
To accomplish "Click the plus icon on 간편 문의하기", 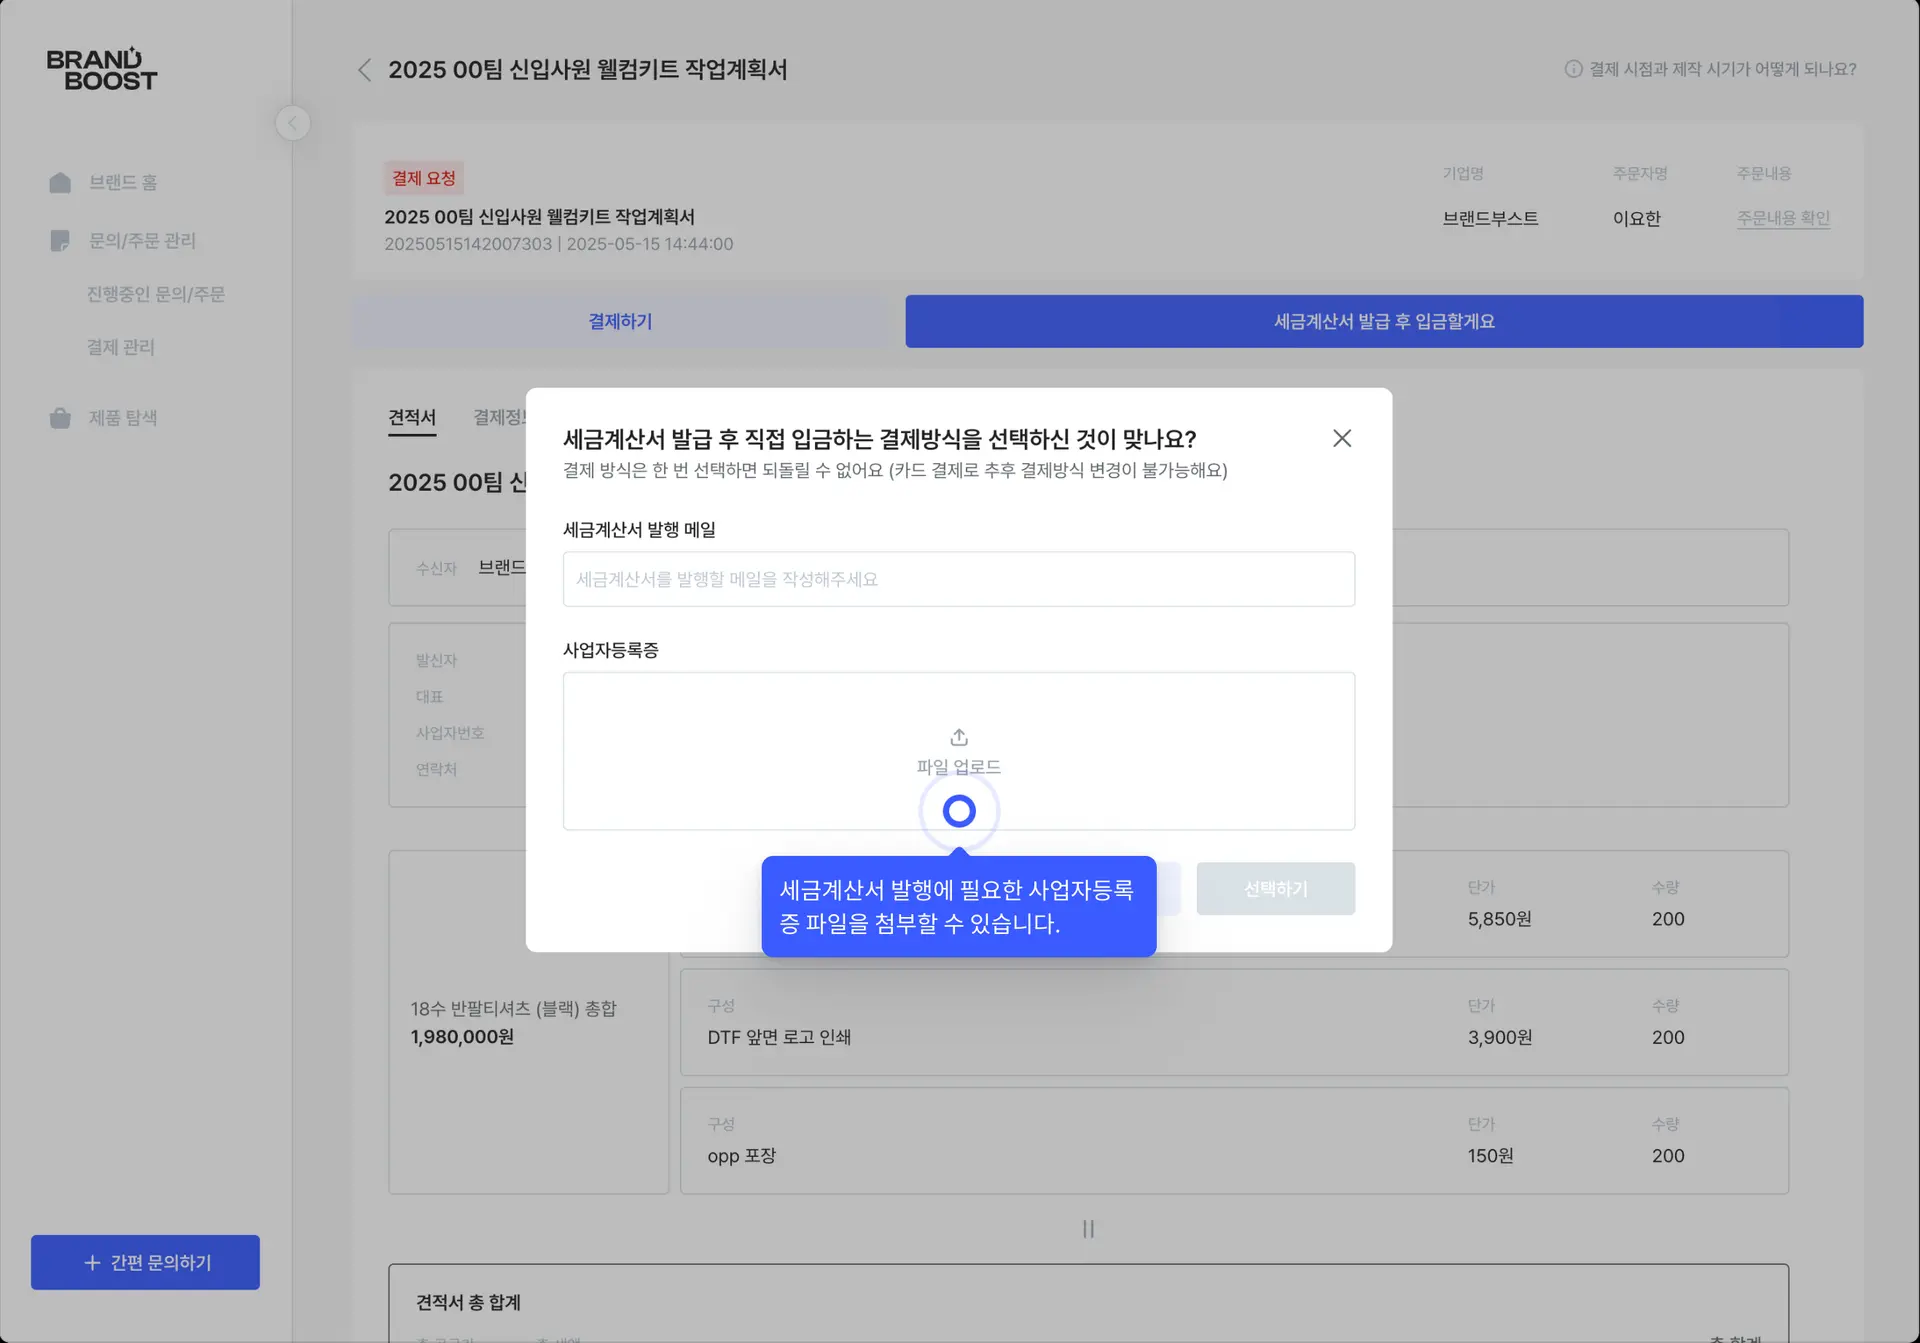I will tap(93, 1262).
